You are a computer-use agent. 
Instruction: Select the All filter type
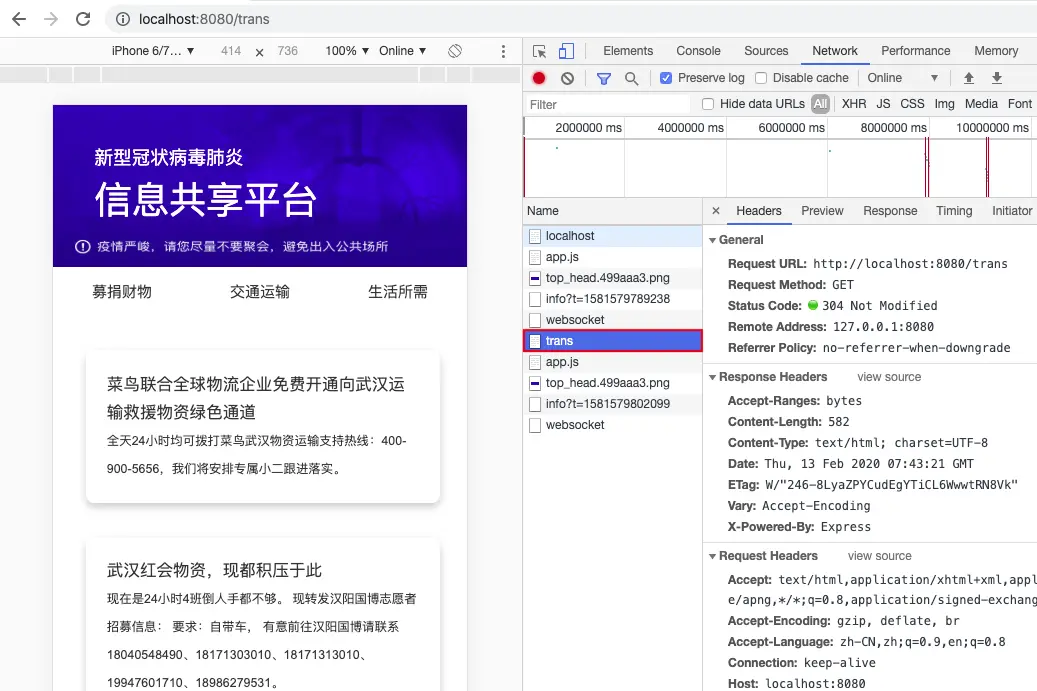point(820,104)
